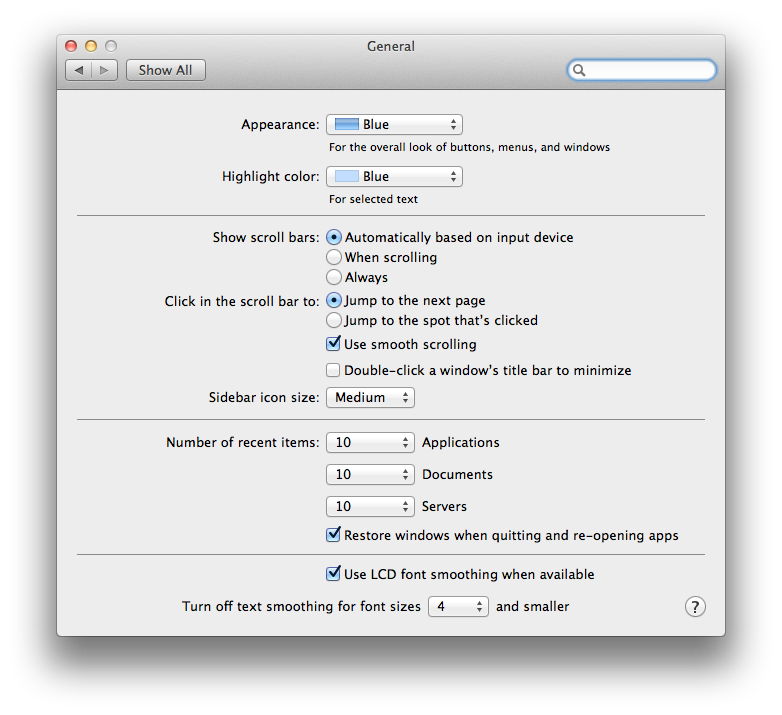Disable Use smooth scrolling checkbox
782x715 pixels.
pyautogui.click(x=333, y=344)
